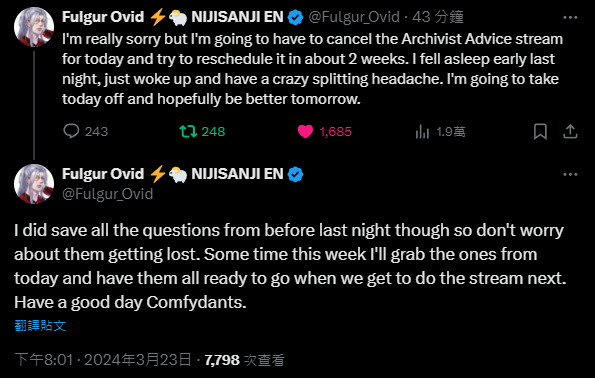Click the 248 retweet count

pyautogui.click(x=213, y=132)
